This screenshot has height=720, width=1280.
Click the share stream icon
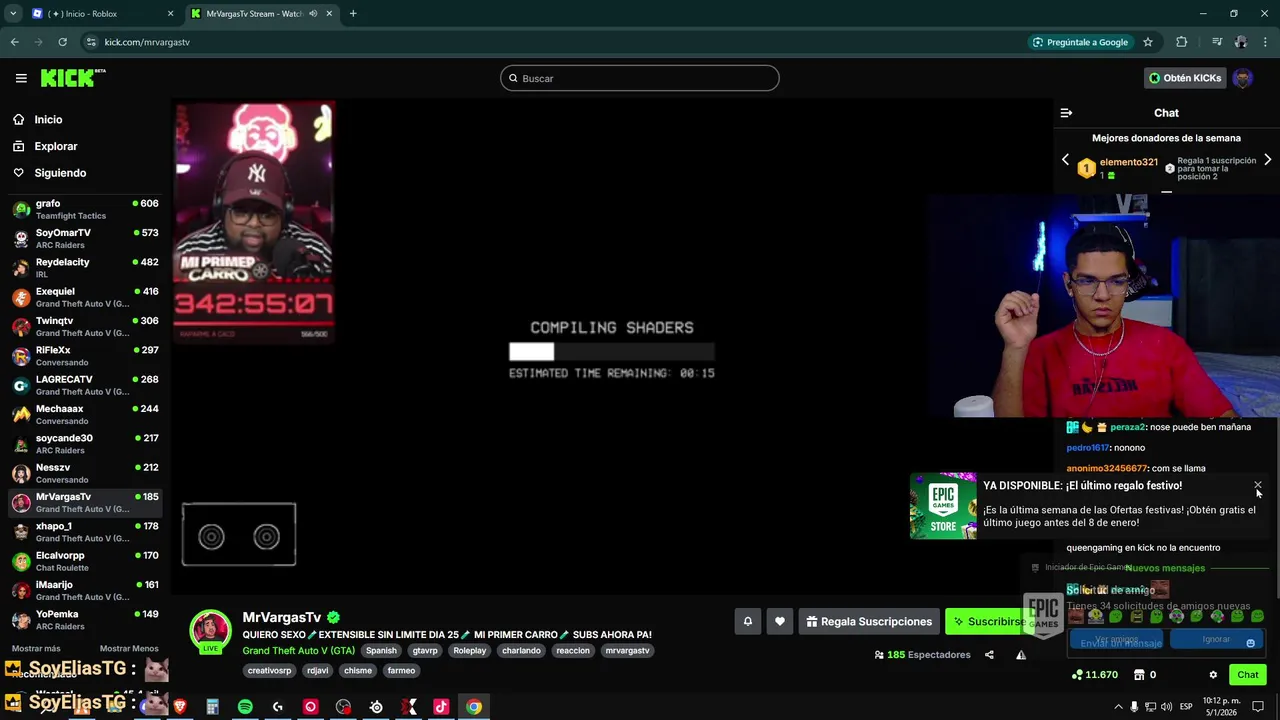(x=989, y=655)
